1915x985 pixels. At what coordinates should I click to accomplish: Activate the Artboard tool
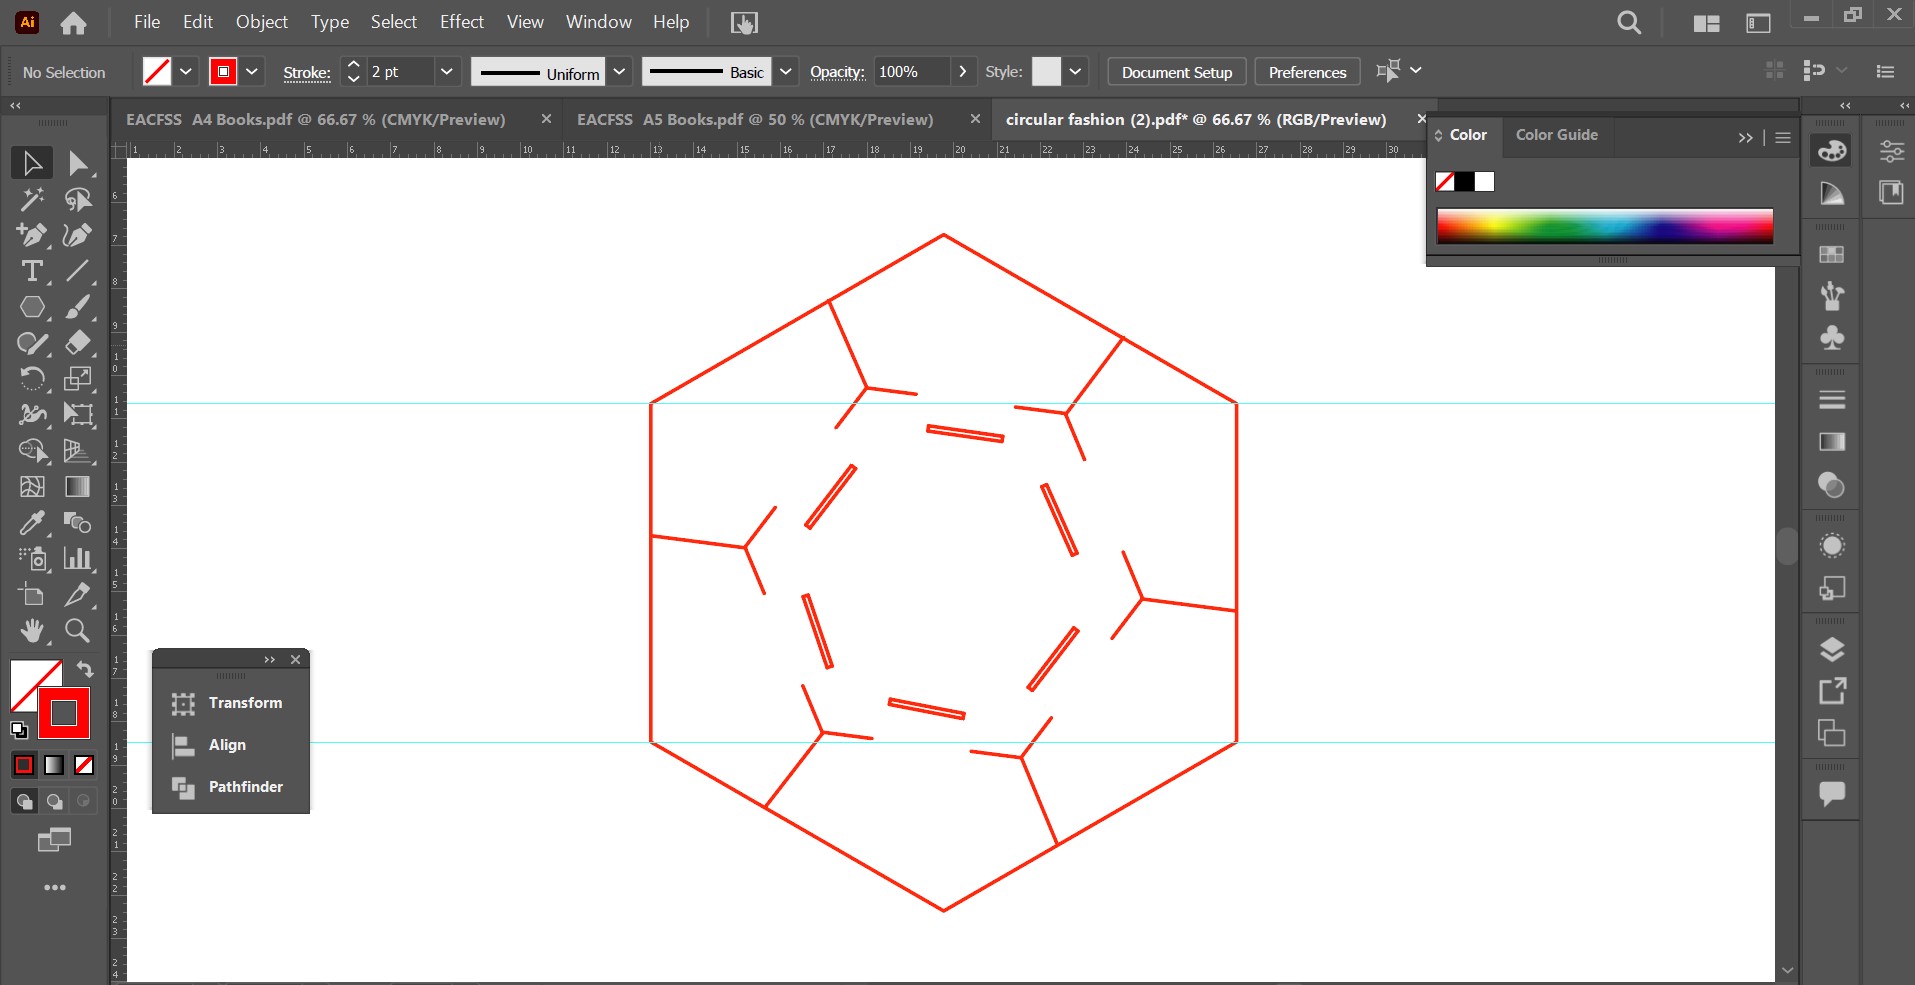tap(32, 595)
